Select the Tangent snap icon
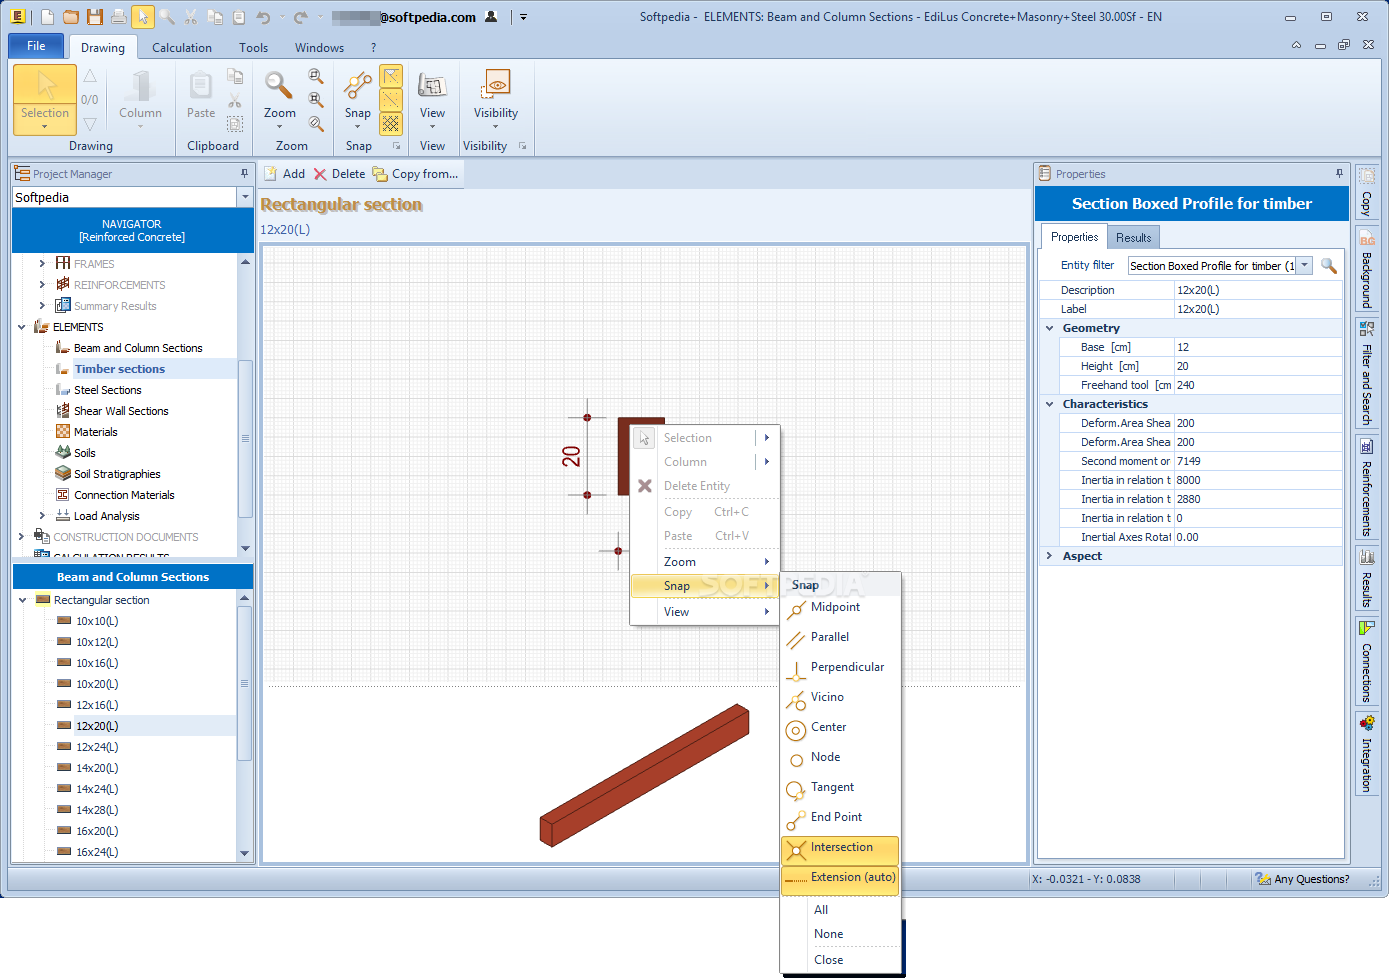1389x978 pixels. (x=796, y=790)
